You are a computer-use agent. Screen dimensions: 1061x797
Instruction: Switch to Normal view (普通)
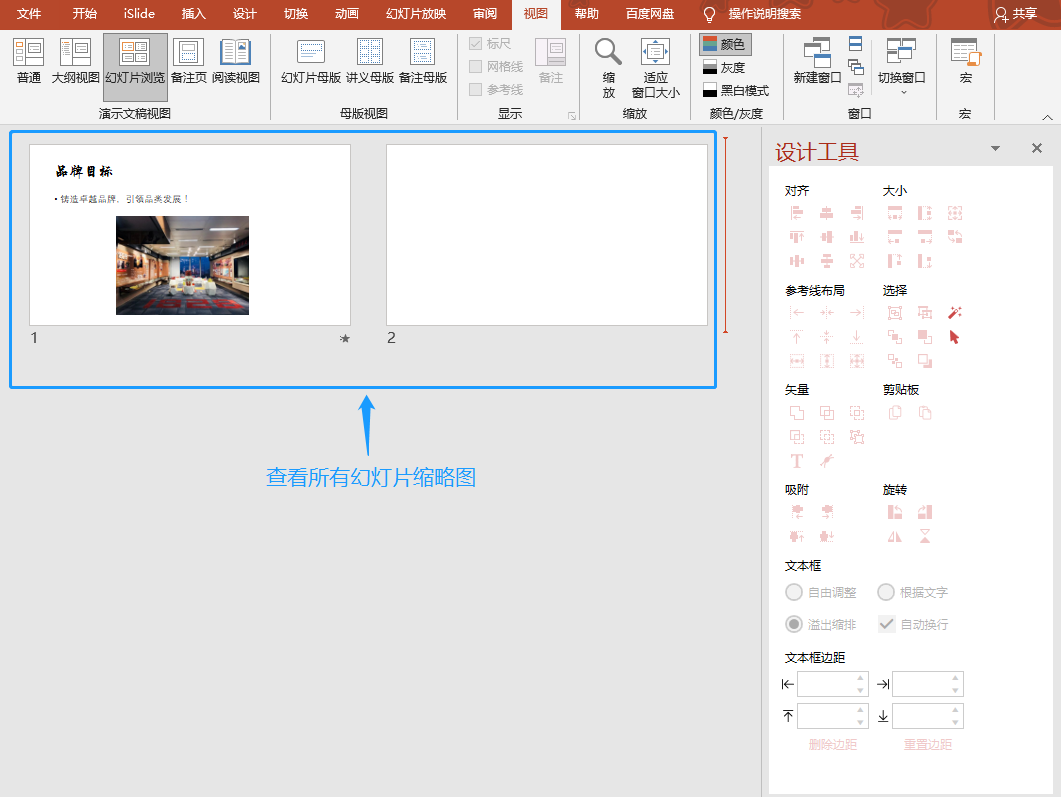(x=28, y=62)
